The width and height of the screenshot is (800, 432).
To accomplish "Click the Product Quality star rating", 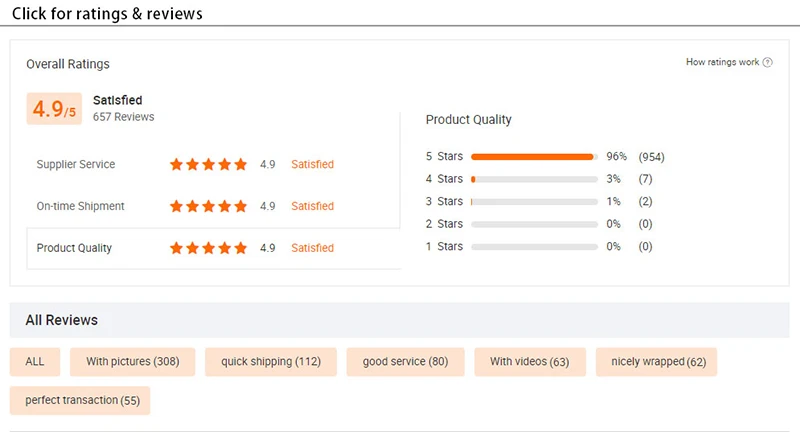I will (x=208, y=248).
